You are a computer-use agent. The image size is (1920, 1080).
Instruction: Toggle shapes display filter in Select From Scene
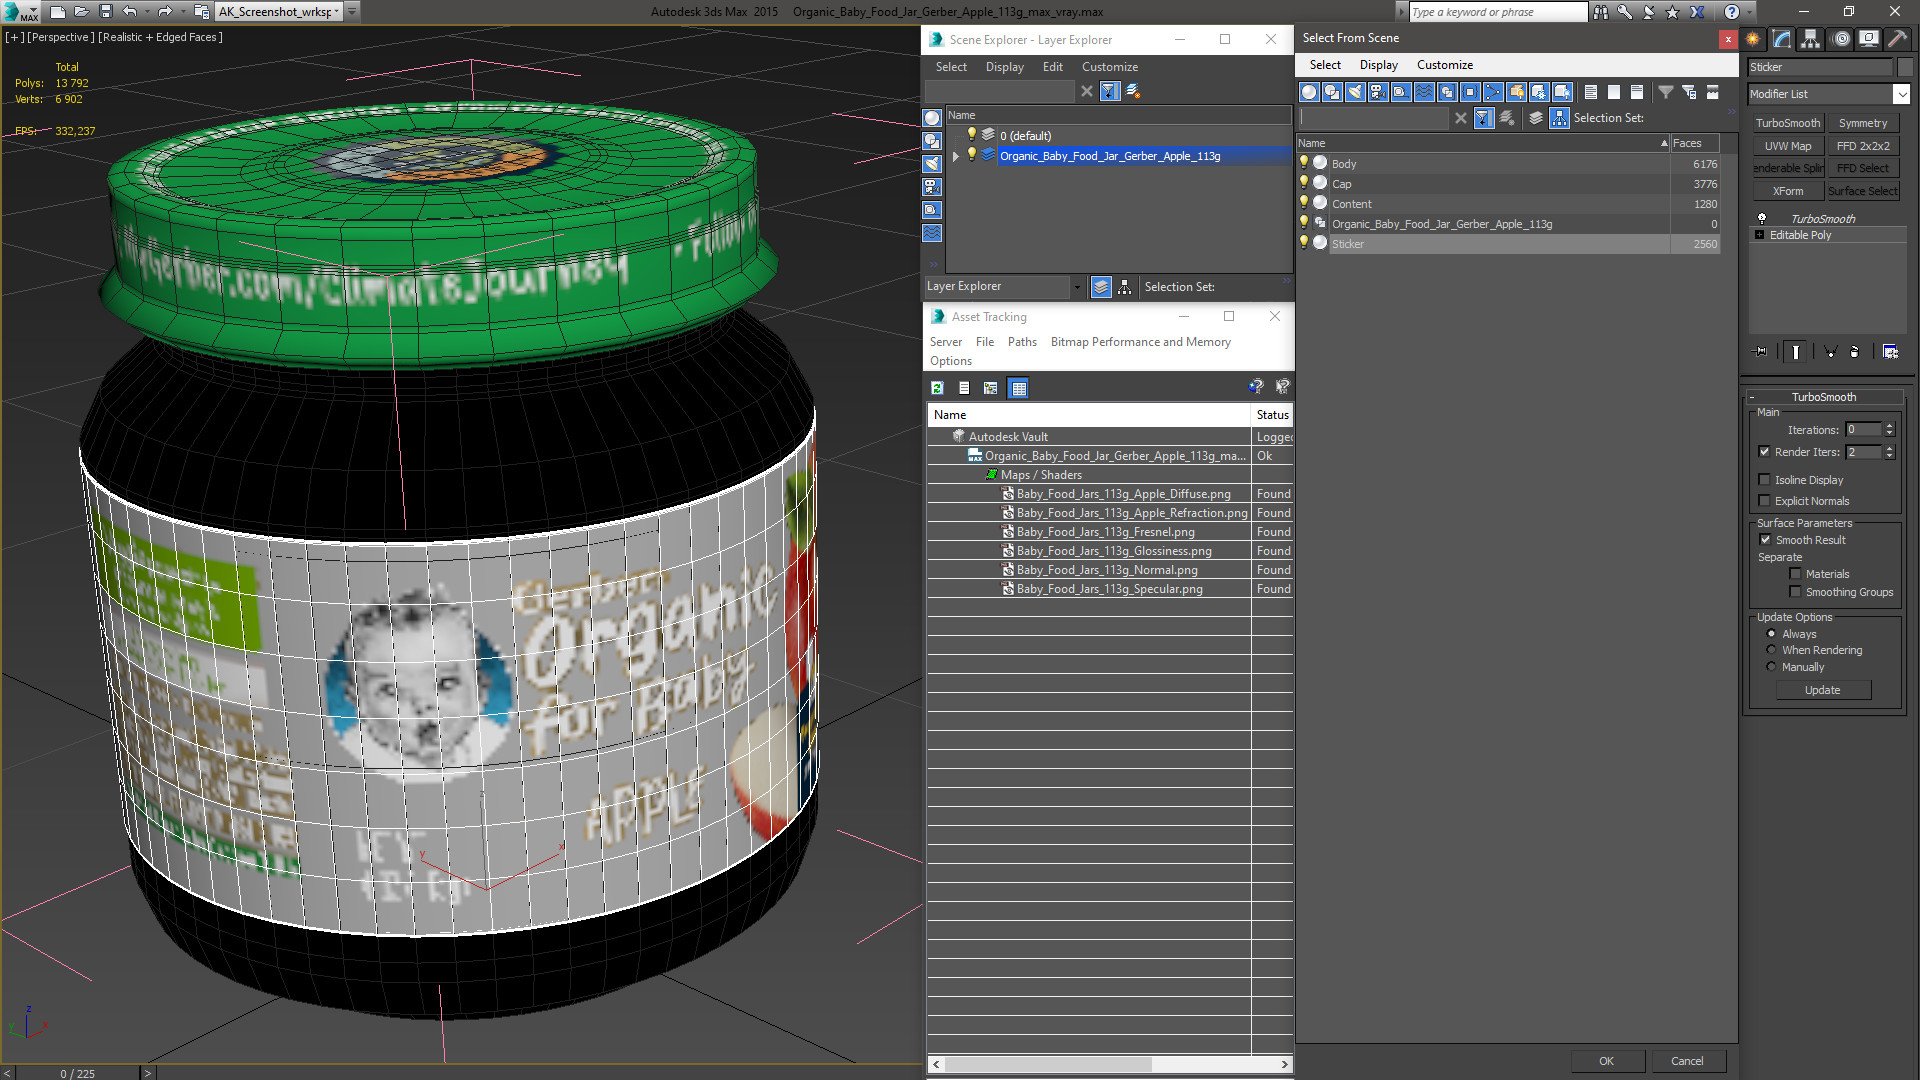tap(1332, 92)
